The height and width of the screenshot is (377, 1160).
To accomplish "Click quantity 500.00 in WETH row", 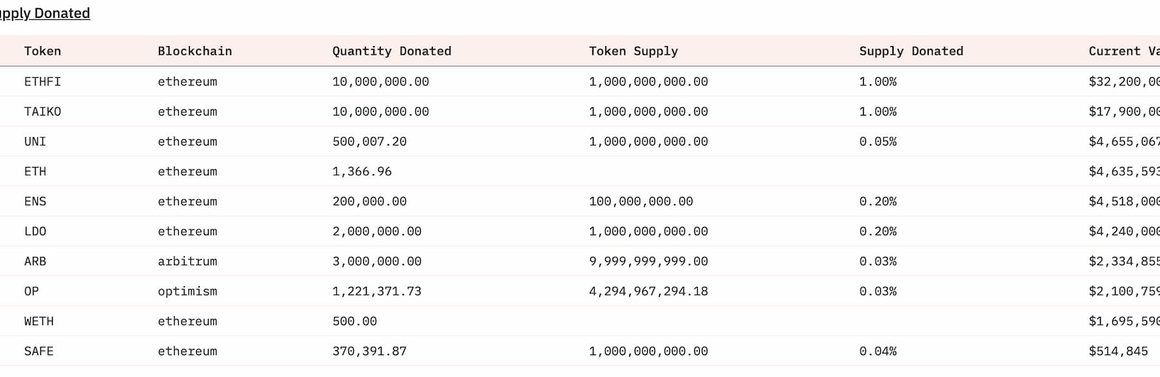I will pyautogui.click(x=354, y=321).
